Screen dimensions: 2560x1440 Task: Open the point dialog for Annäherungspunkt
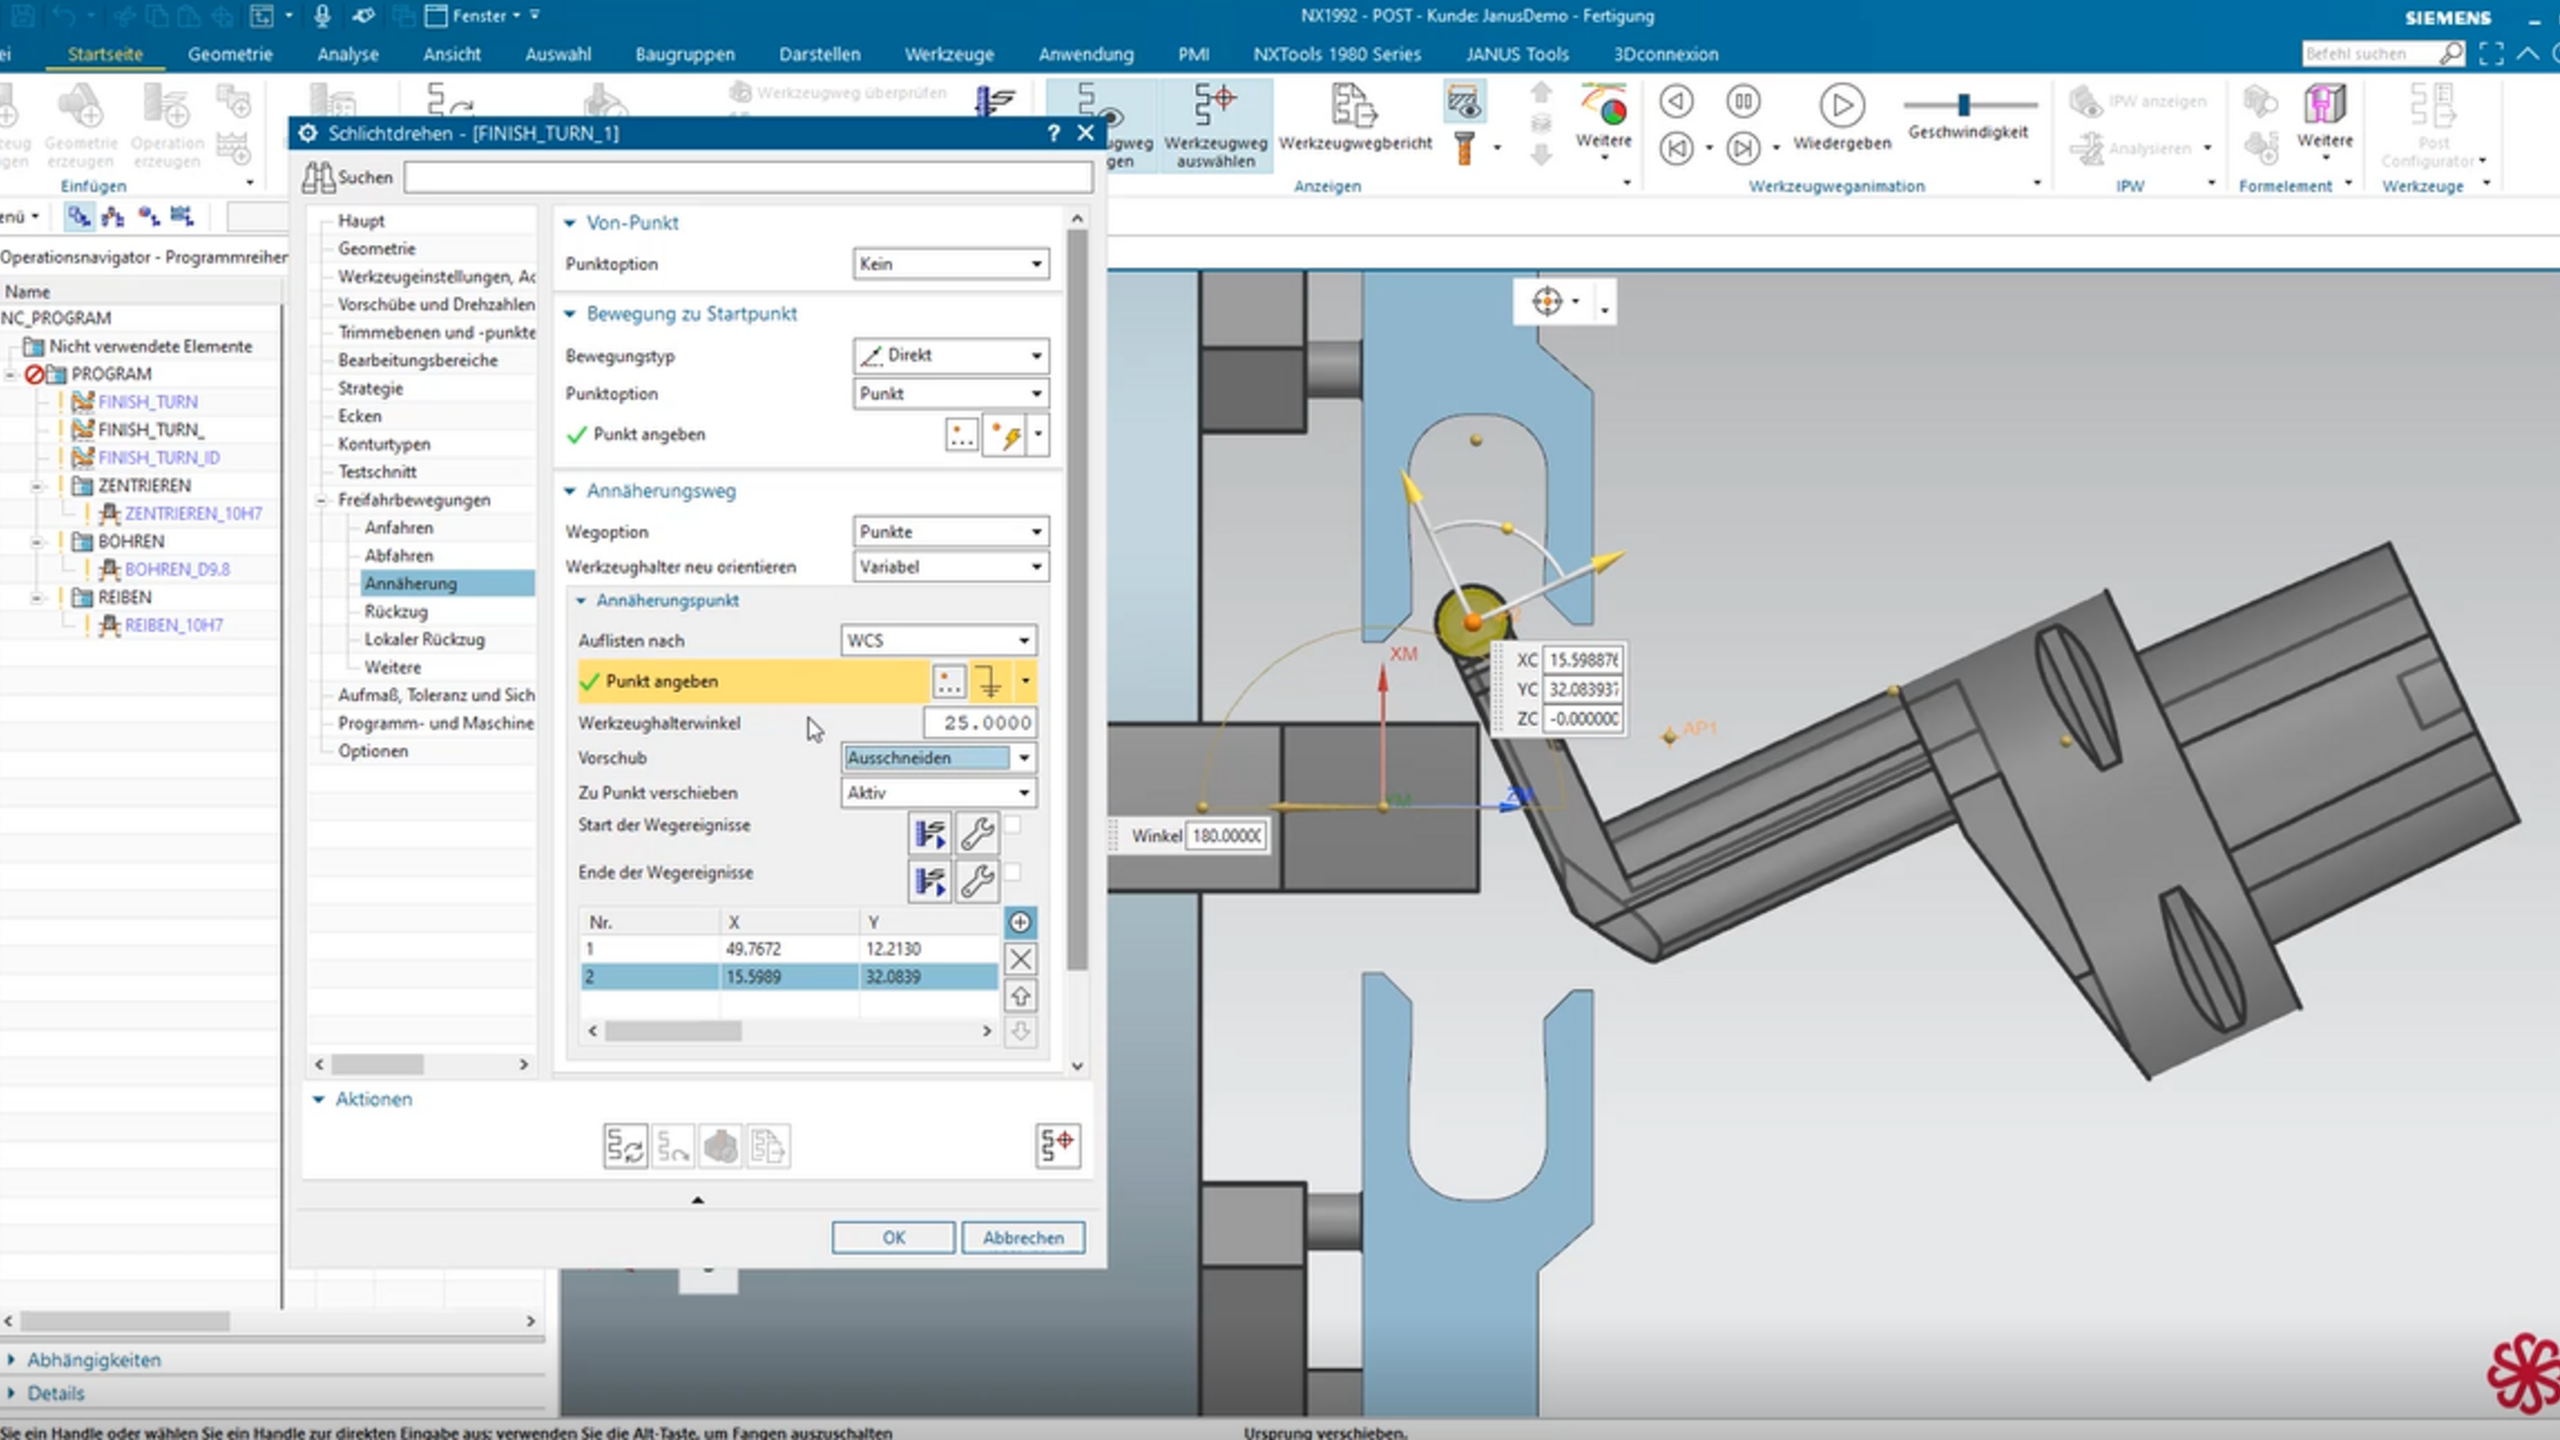point(949,682)
